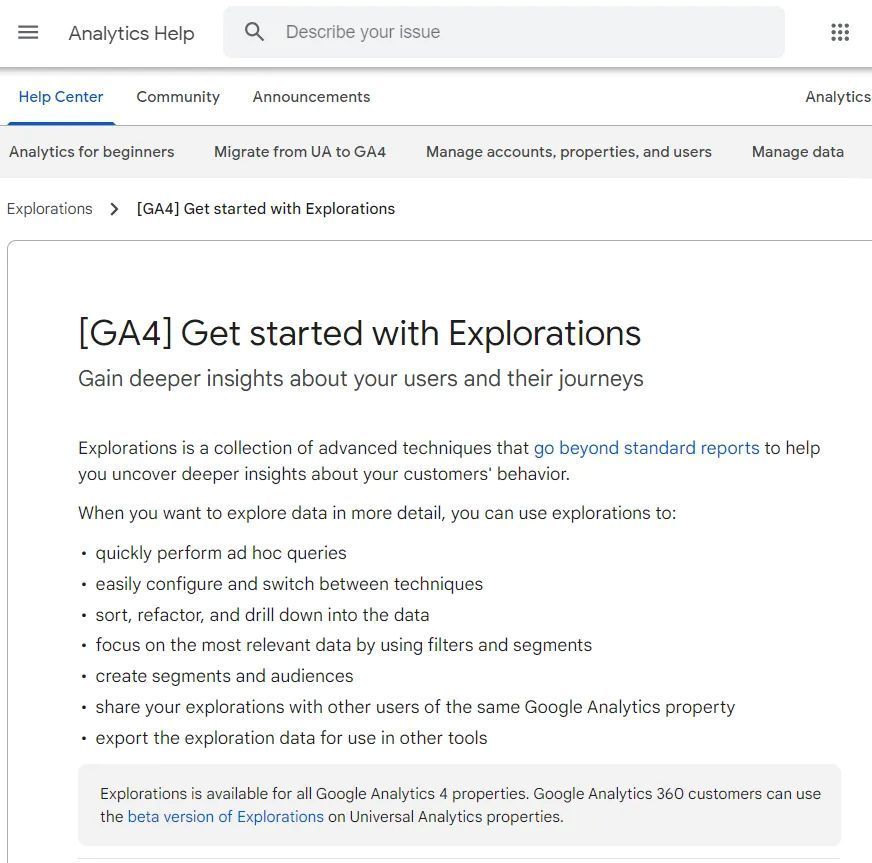Image resolution: width=872 pixels, height=863 pixels.
Task: Focus the Describe your issue field
Action: [x=504, y=32]
